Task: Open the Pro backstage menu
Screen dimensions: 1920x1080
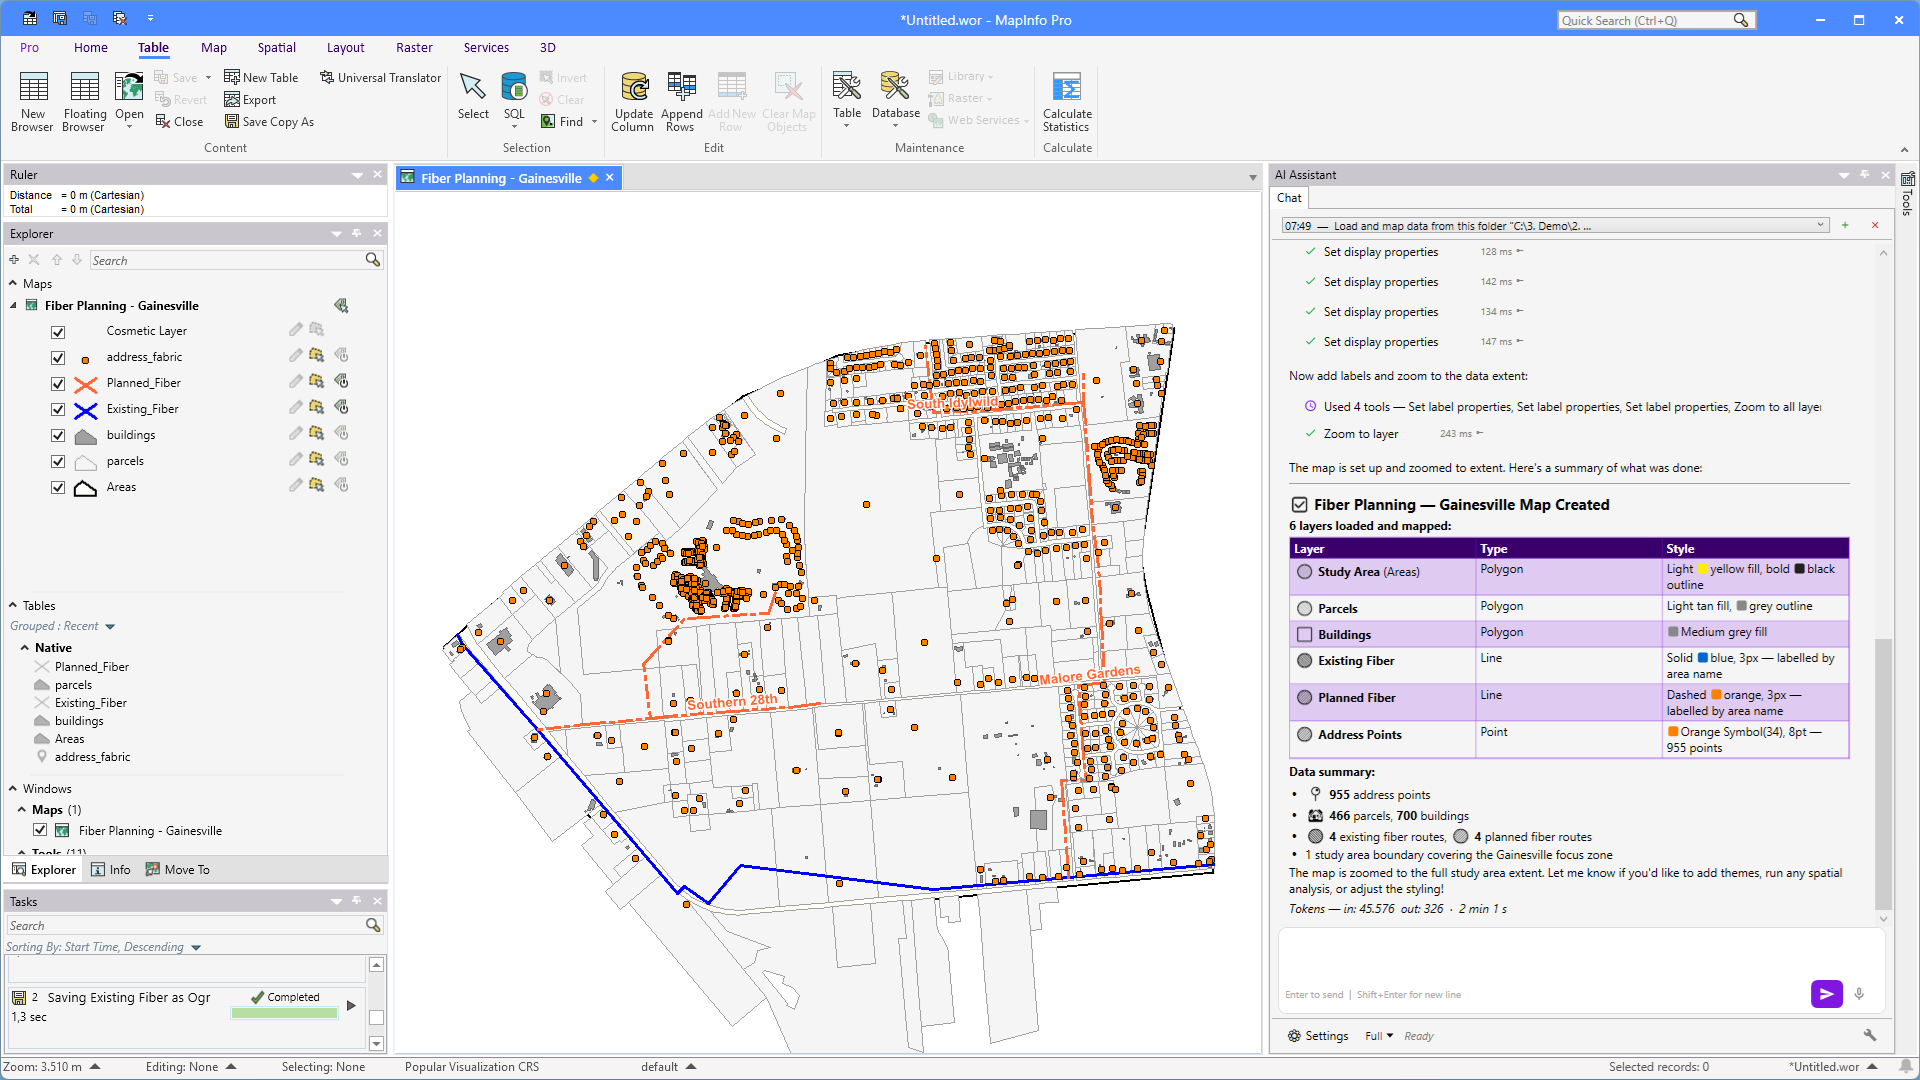Action: [29, 47]
